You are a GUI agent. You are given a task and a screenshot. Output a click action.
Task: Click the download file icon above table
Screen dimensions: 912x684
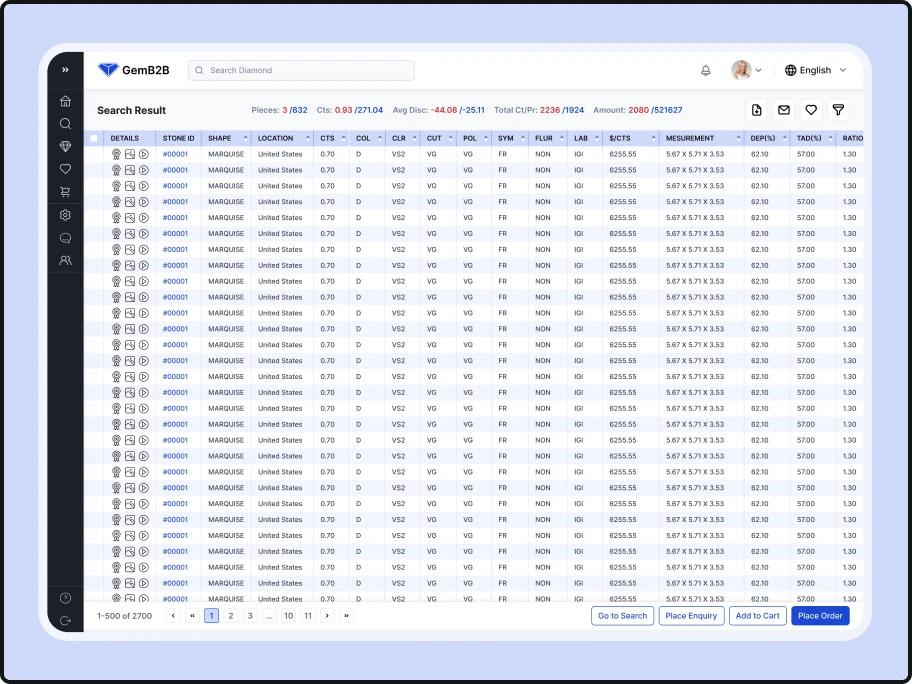pos(756,110)
